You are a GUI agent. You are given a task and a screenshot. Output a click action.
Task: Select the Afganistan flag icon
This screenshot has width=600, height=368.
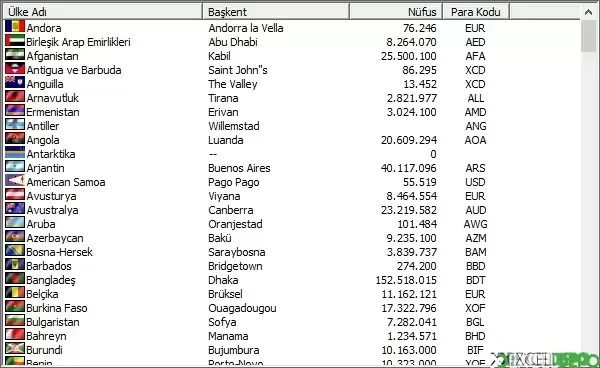click(15, 55)
